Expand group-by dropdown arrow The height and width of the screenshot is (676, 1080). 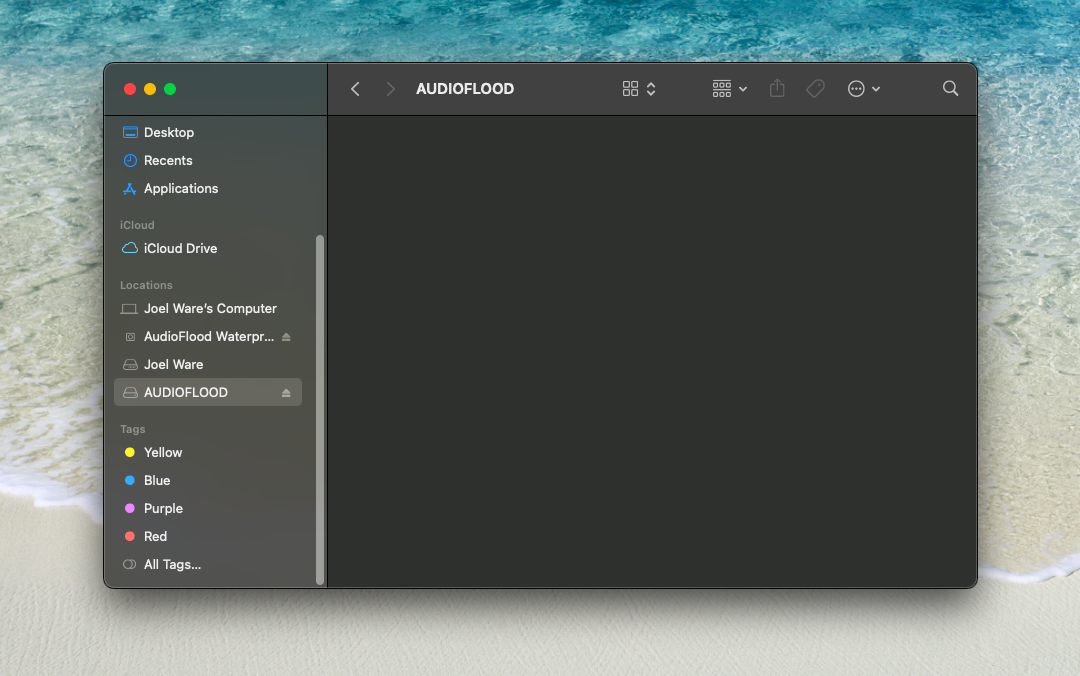point(743,89)
